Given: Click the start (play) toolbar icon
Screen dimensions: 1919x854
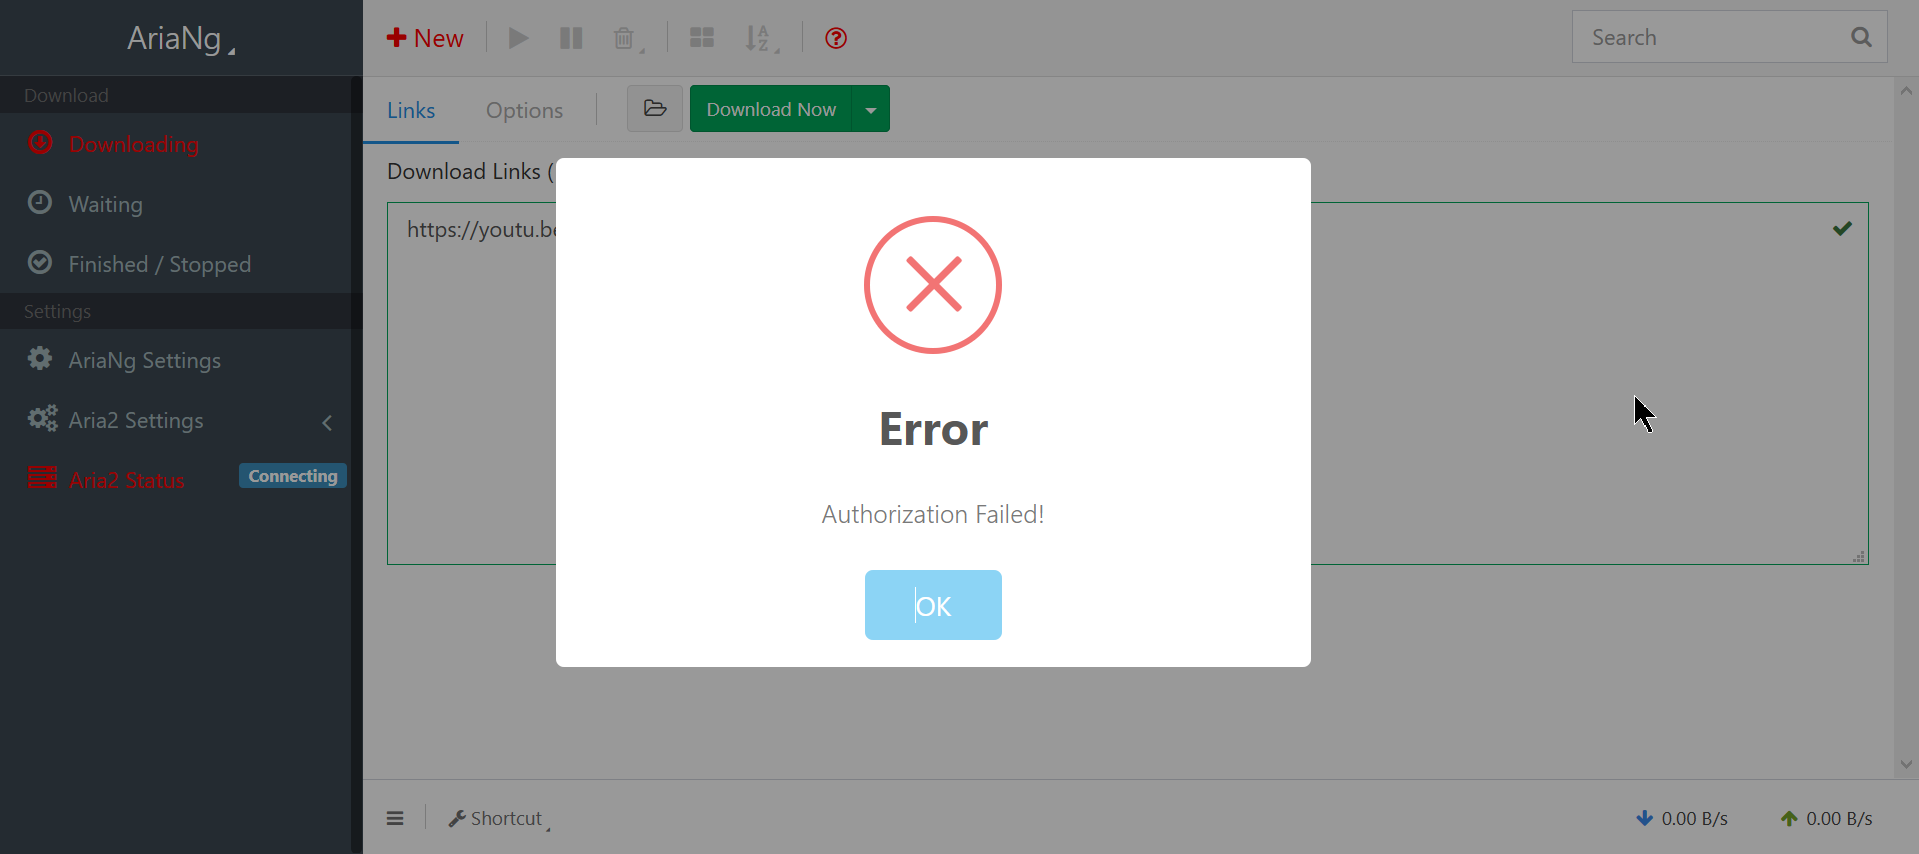Looking at the screenshot, I should pos(518,38).
